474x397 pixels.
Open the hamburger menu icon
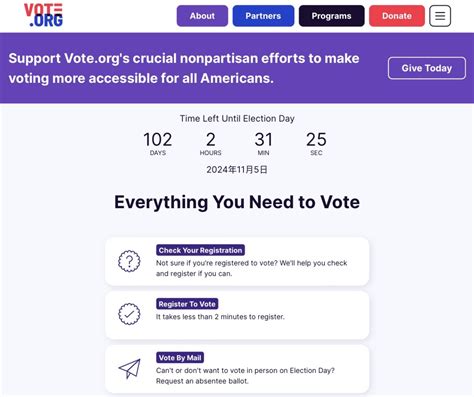[440, 16]
